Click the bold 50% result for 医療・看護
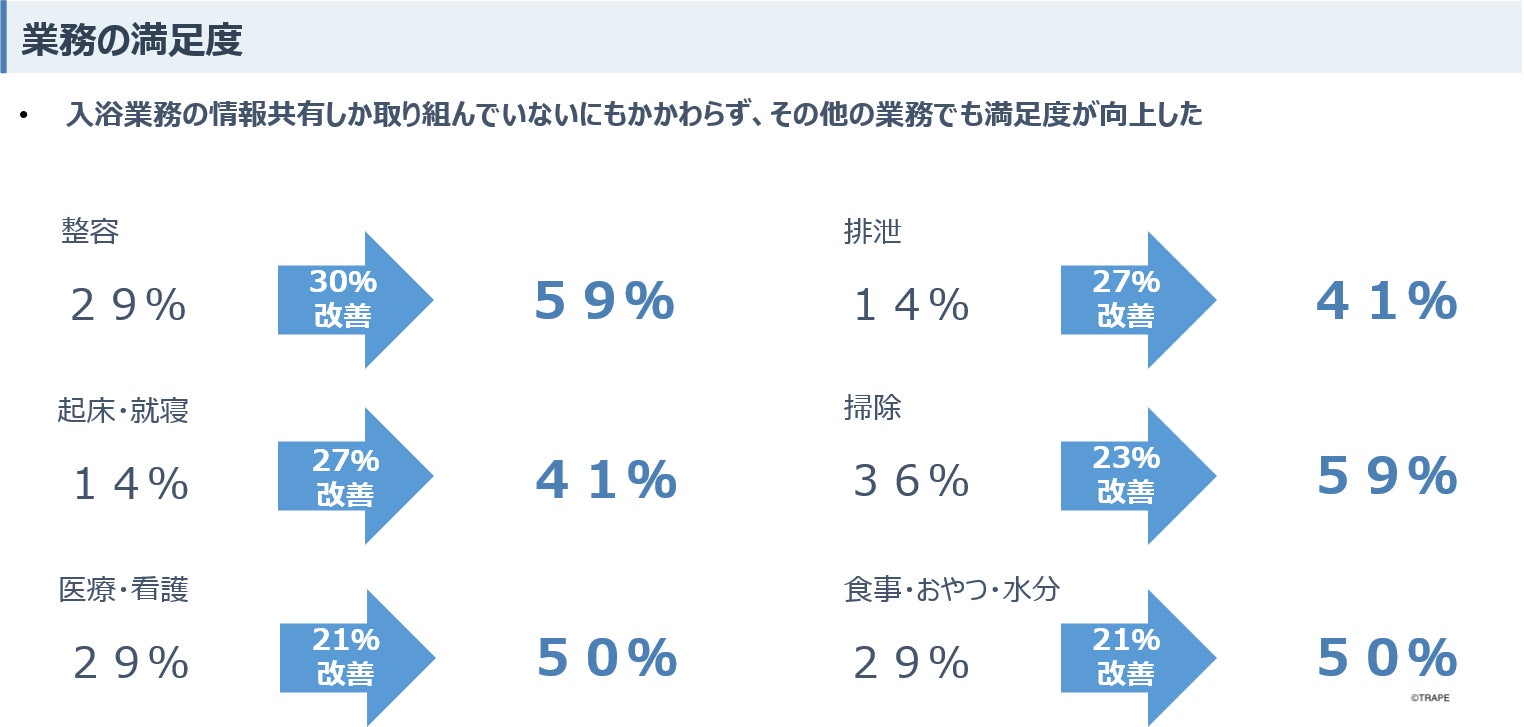The width and height of the screenshot is (1524, 727). click(x=607, y=658)
